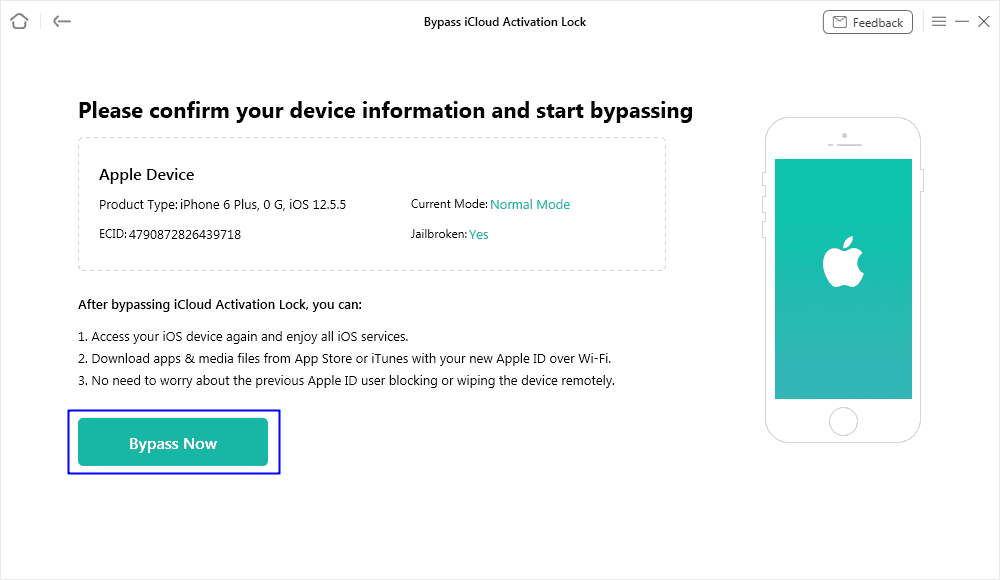This screenshot has height=580, width=1000.
Task: Click 'Download apps & media files' line
Action: click(x=344, y=359)
